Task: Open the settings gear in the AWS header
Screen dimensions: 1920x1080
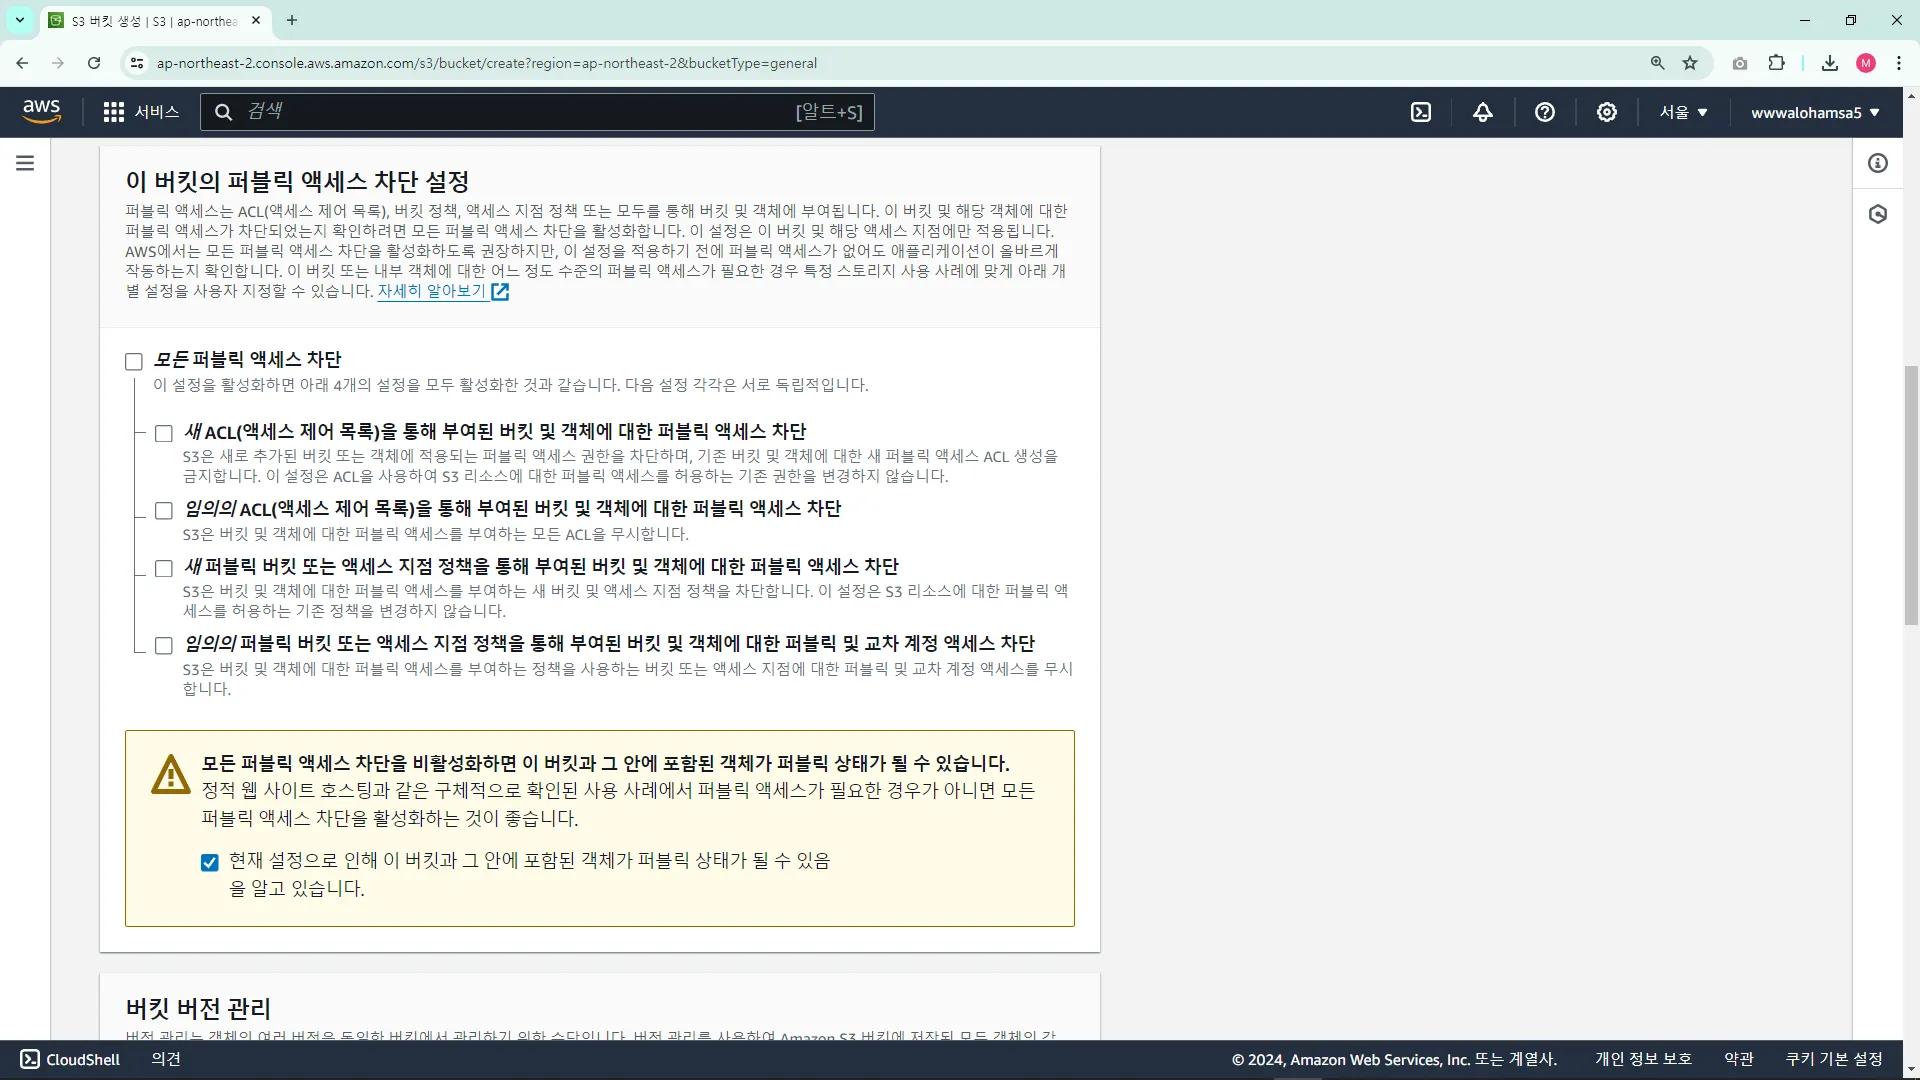Action: click(x=1607, y=112)
